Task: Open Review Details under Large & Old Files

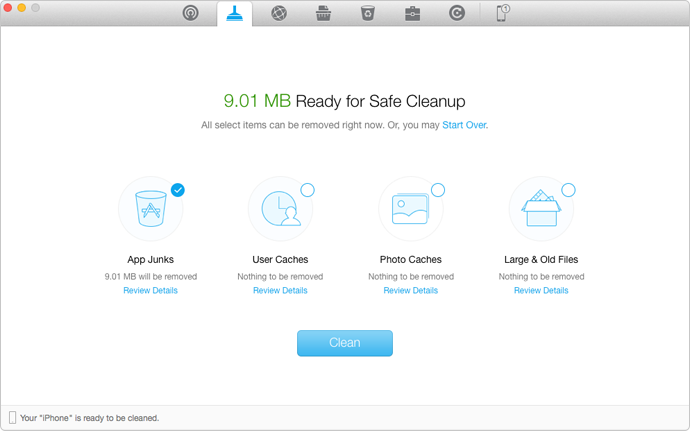Action: pyautogui.click(x=541, y=291)
